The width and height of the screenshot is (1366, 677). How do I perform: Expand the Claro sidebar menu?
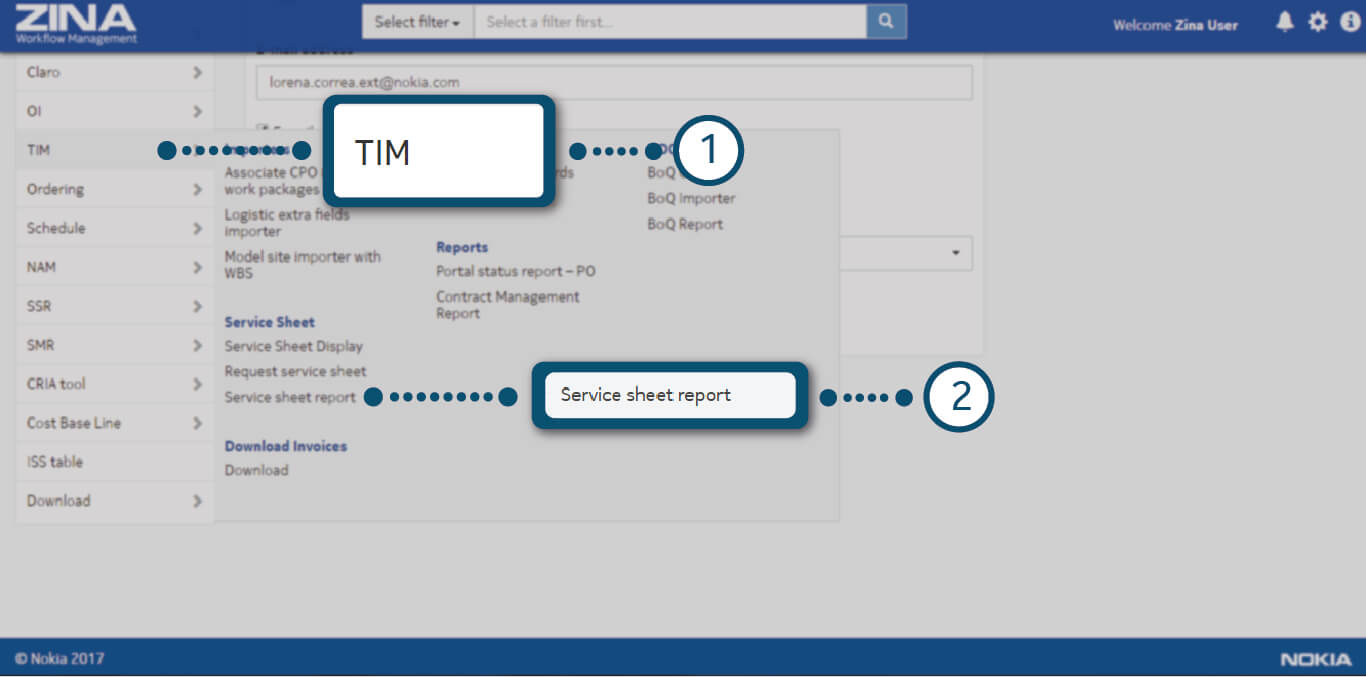[x=114, y=73]
